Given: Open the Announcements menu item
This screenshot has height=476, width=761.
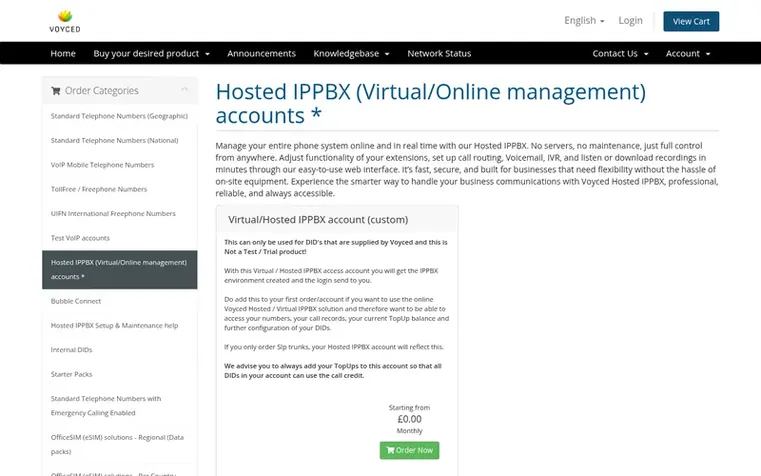Looking at the screenshot, I should pos(261,53).
